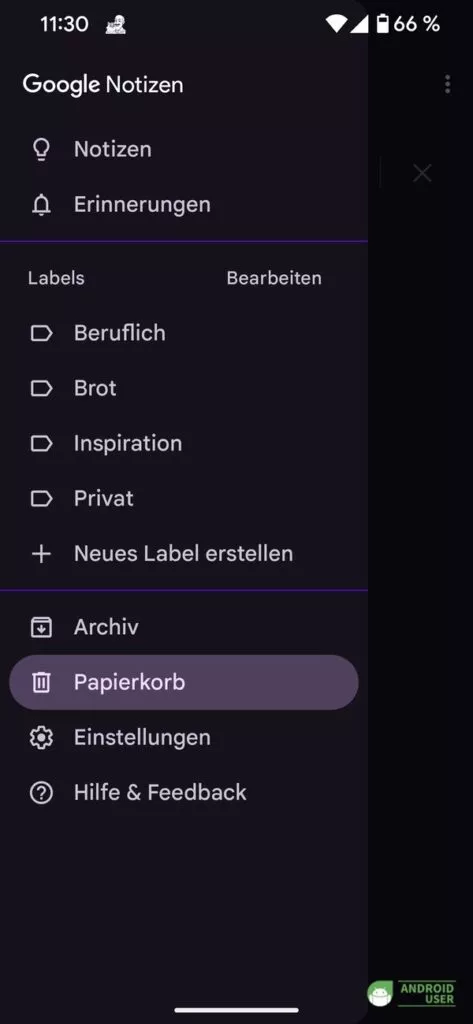Click the plus icon for new label
473x1024 pixels.
[x=41, y=554]
